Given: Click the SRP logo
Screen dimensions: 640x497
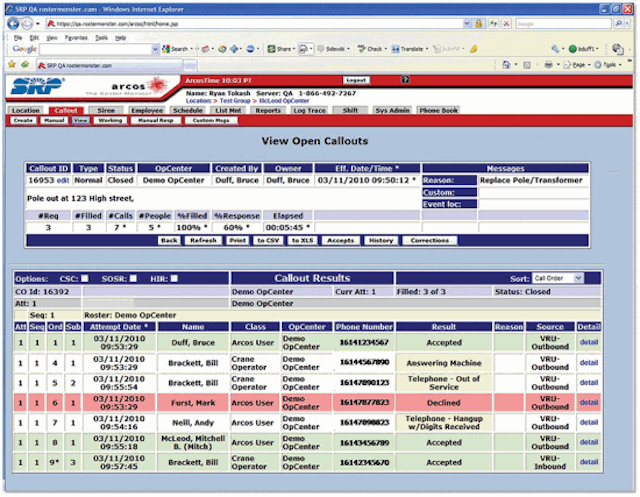Looking at the screenshot, I should point(38,85).
